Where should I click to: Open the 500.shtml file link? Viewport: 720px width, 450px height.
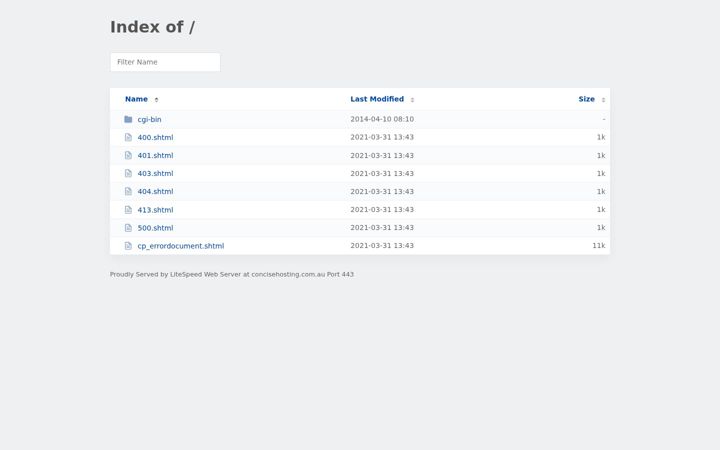point(155,228)
